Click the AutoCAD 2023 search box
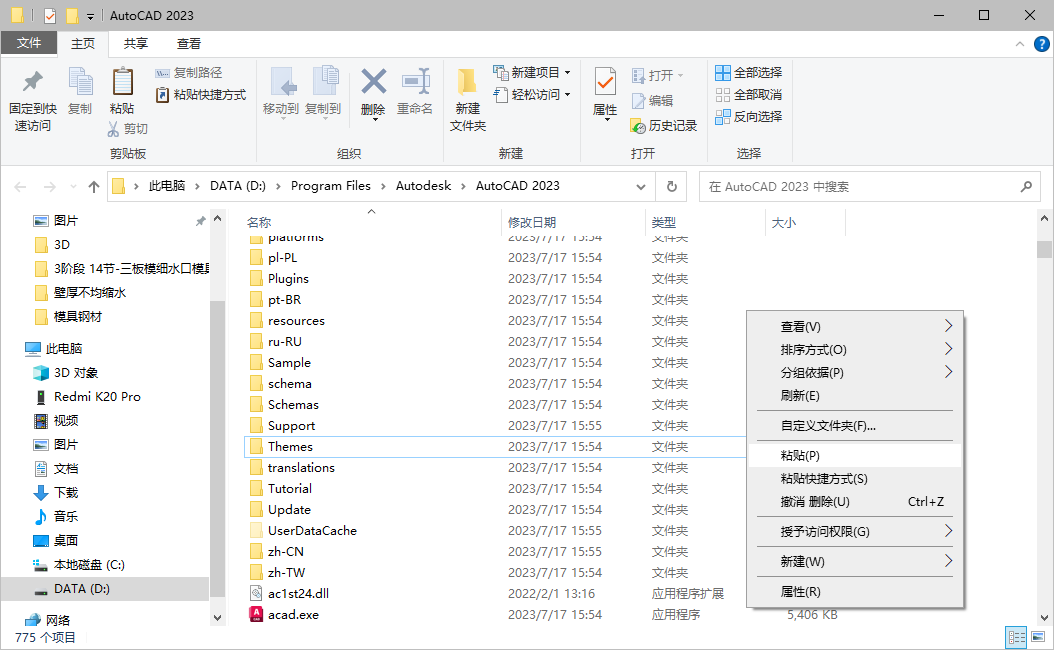The width and height of the screenshot is (1054, 650). pos(868,186)
